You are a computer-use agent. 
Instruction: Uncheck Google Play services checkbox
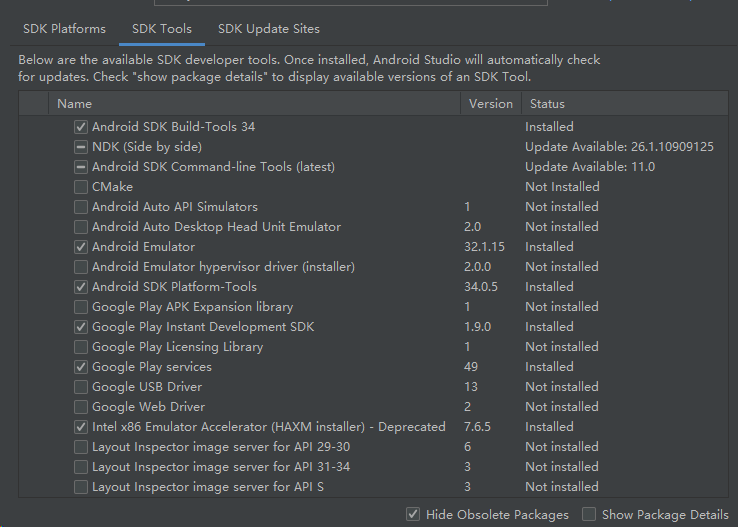(81, 367)
